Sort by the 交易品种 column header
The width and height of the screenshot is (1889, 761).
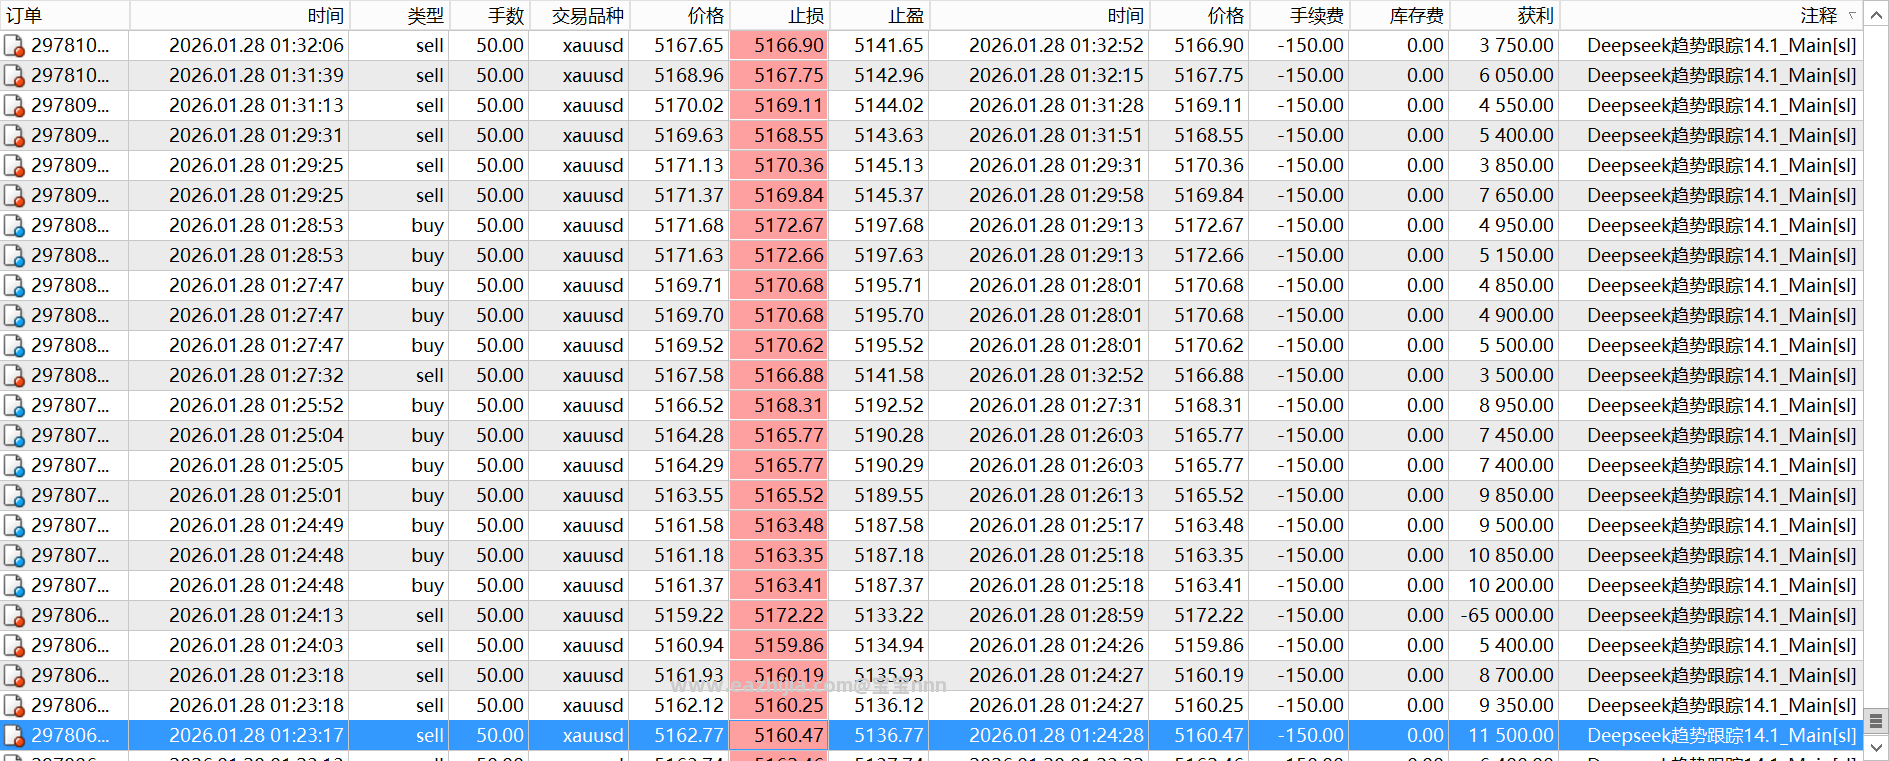(x=579, y=15)
